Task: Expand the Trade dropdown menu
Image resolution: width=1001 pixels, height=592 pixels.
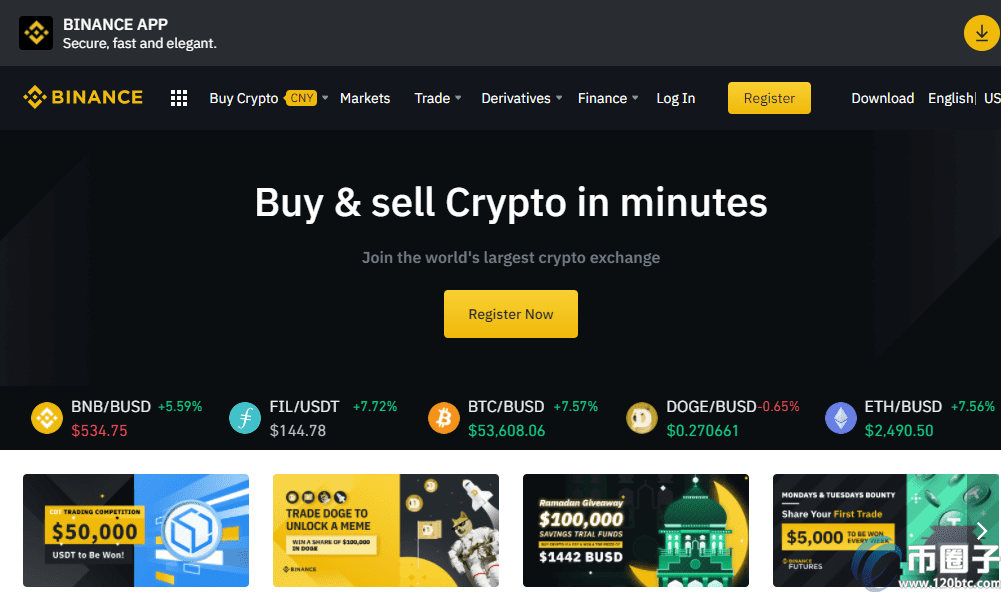Action: [438, 98]
